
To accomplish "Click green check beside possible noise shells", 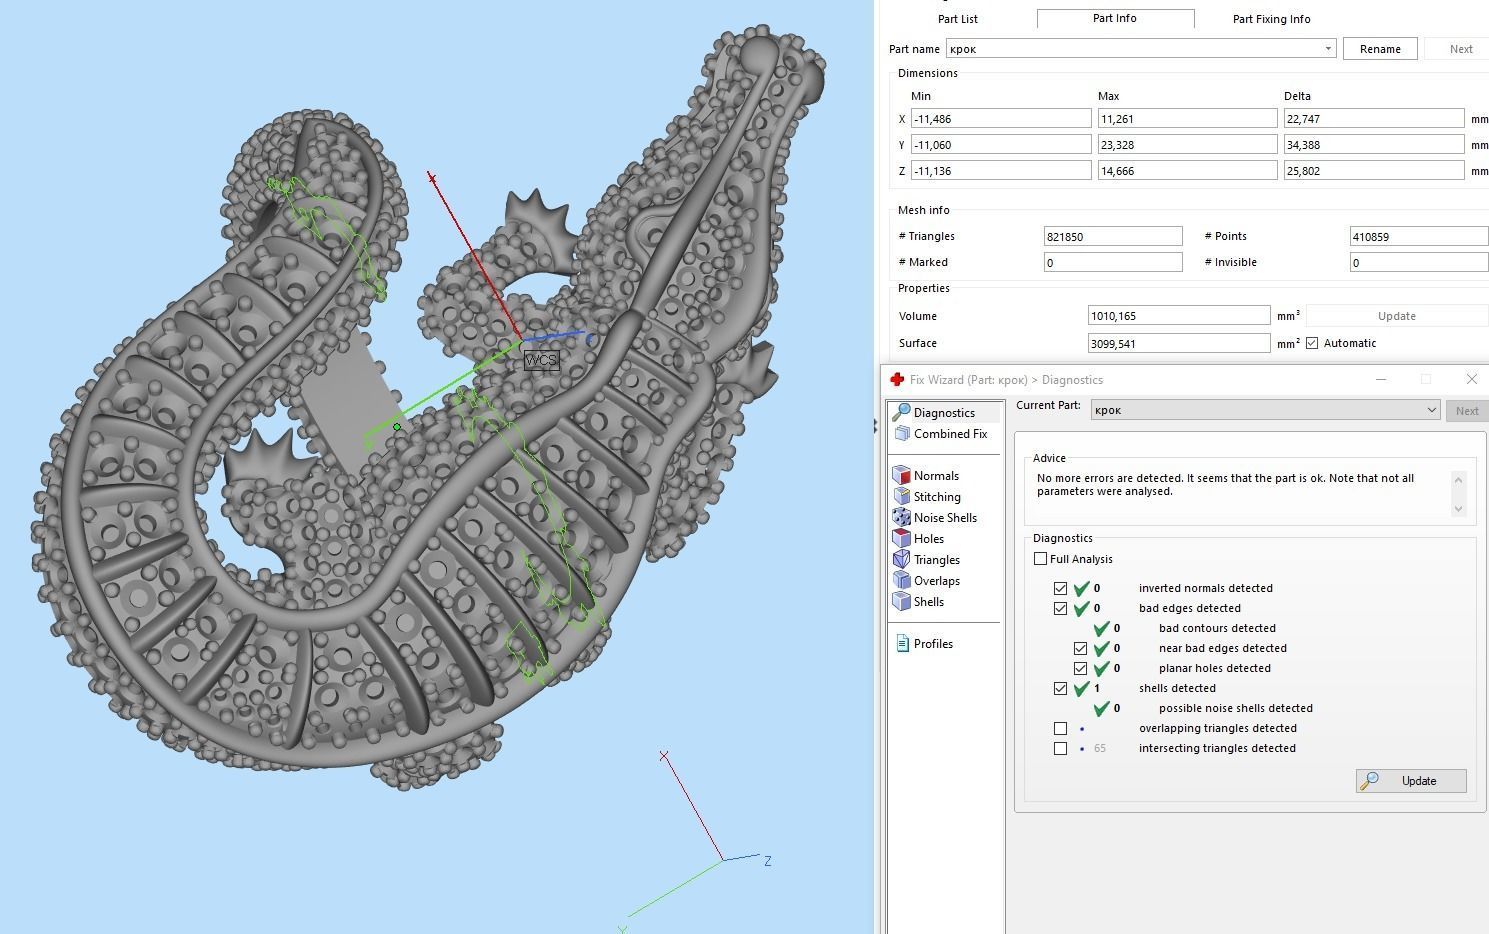I will (x=1101, y=708).
